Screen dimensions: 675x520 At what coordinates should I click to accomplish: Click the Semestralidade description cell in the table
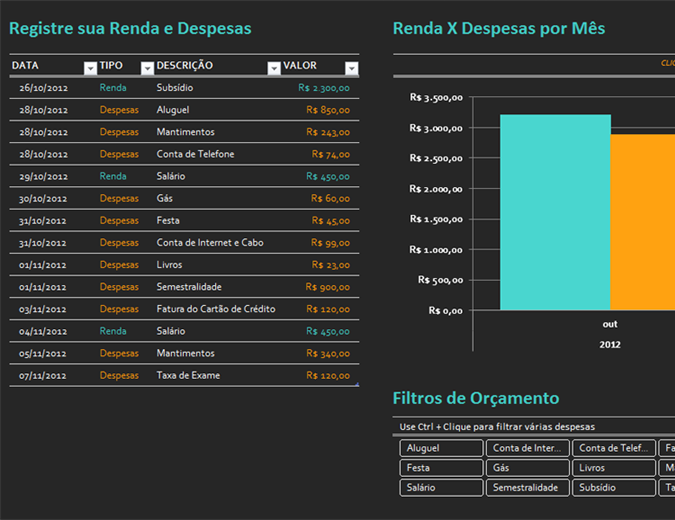(x=189, y=287)
